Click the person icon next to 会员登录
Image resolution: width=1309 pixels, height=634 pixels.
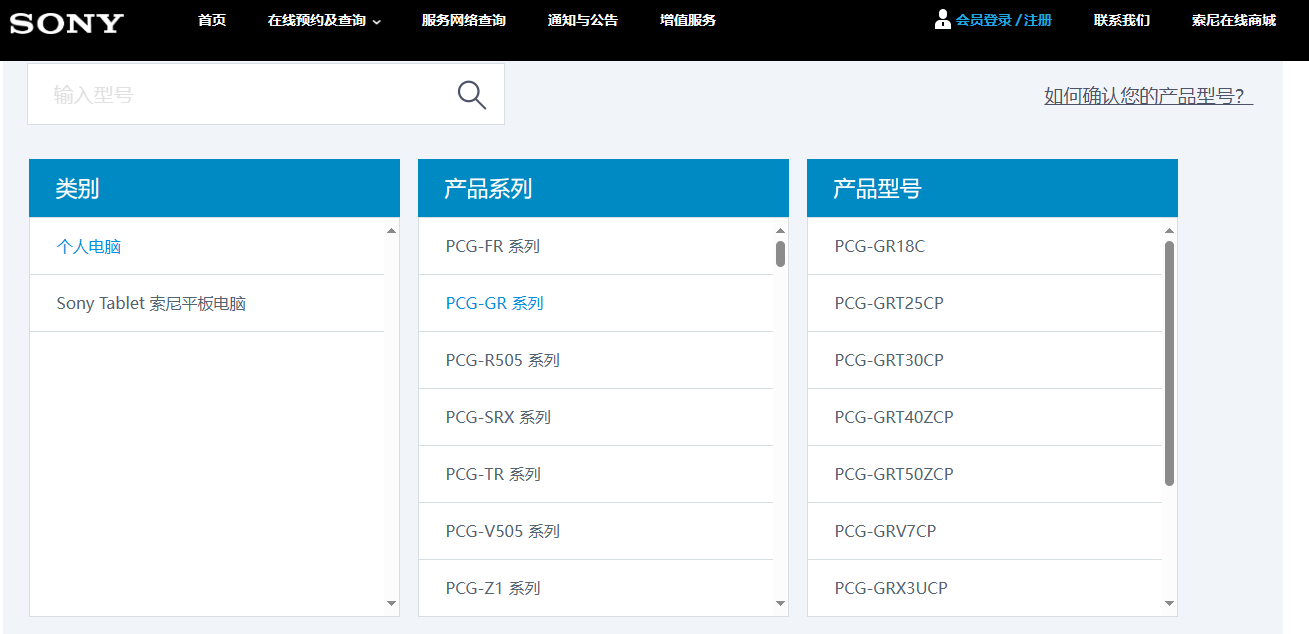pyautogui.click(x=941, y=19)
